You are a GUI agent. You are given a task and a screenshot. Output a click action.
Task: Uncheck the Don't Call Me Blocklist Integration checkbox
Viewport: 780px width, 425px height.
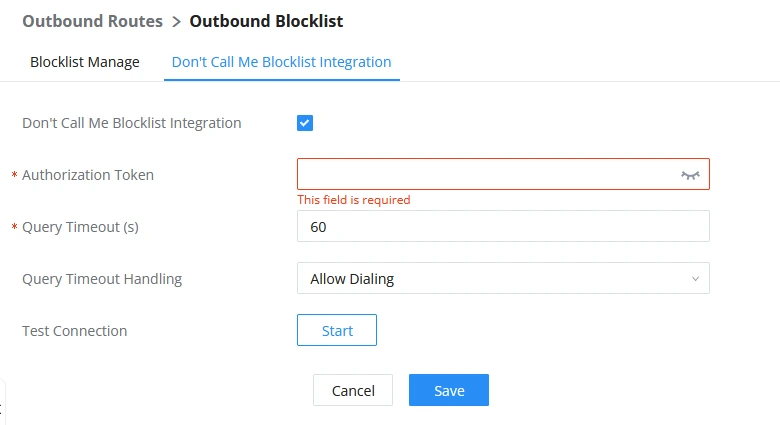[305, 123]
